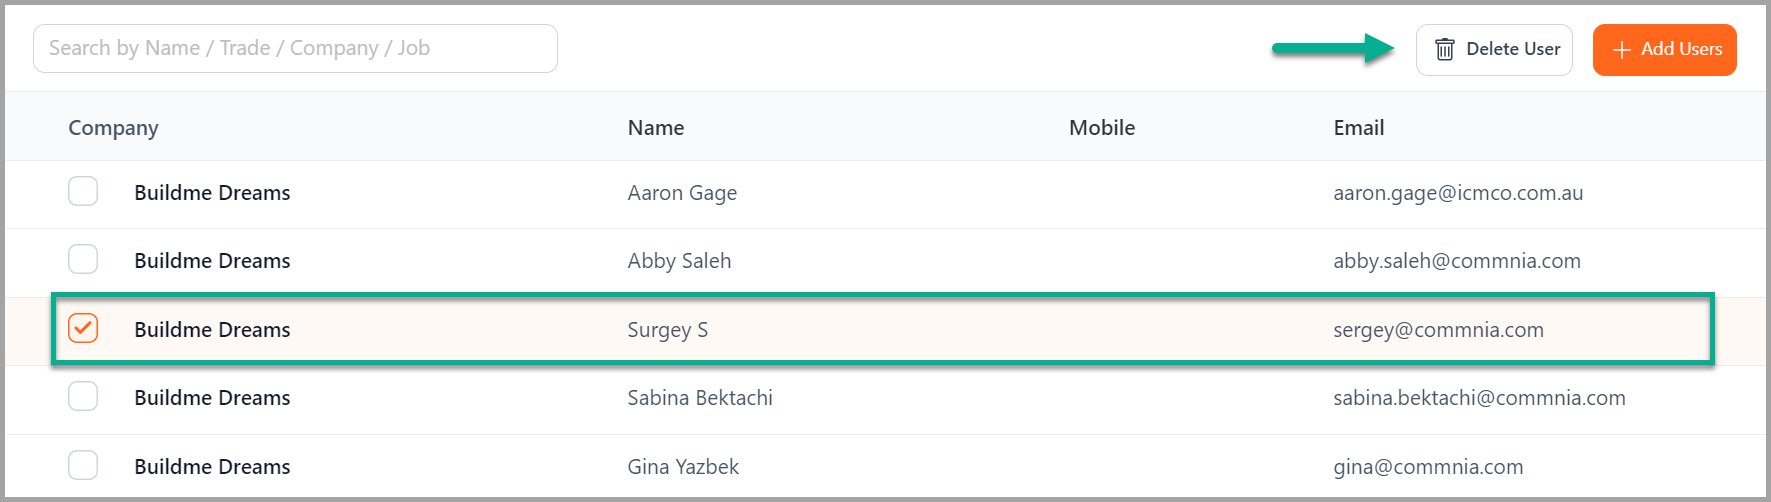Click the sergey@commnia.com email address
Viewport: 1771px width, 502px height.
[x=1438, y=330]
